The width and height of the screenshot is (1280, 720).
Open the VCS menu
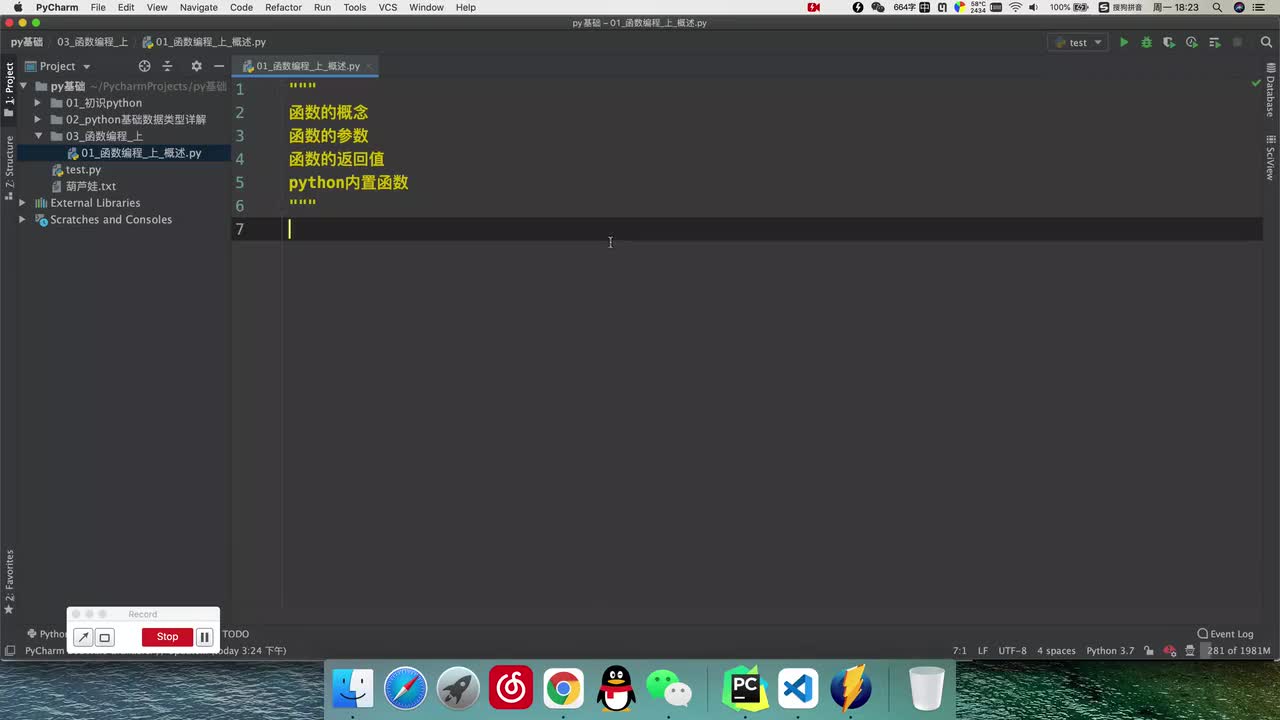tap(388, 7)
